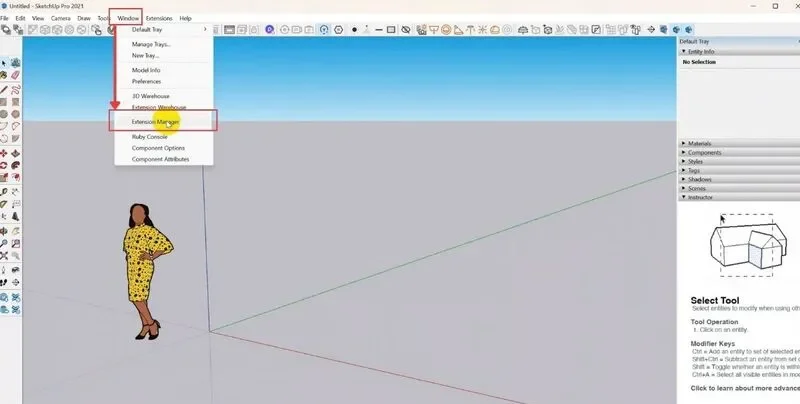Click the learn about more advanced link

click(x=745, y=388)
